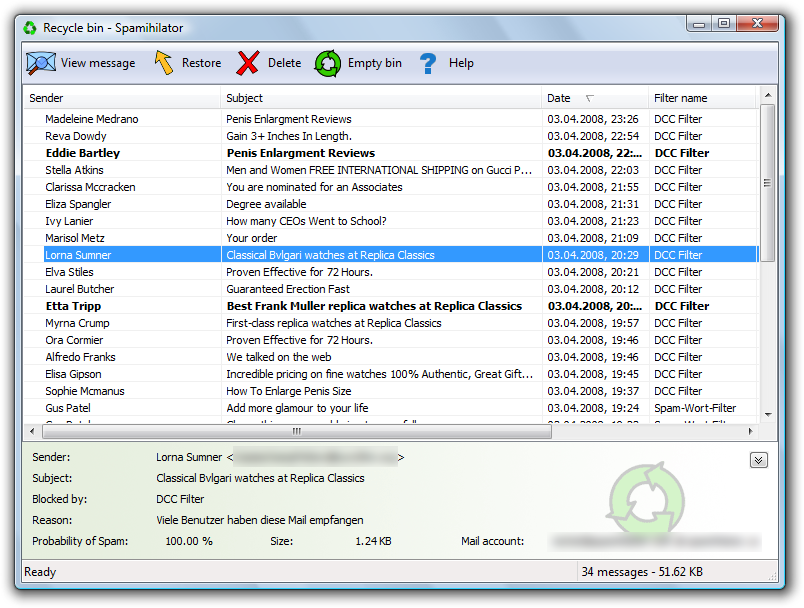The width and height of the screenshot is (804, 608).
Task: Click subject 'Add more glamour to your life'
Action: point(297,408)
